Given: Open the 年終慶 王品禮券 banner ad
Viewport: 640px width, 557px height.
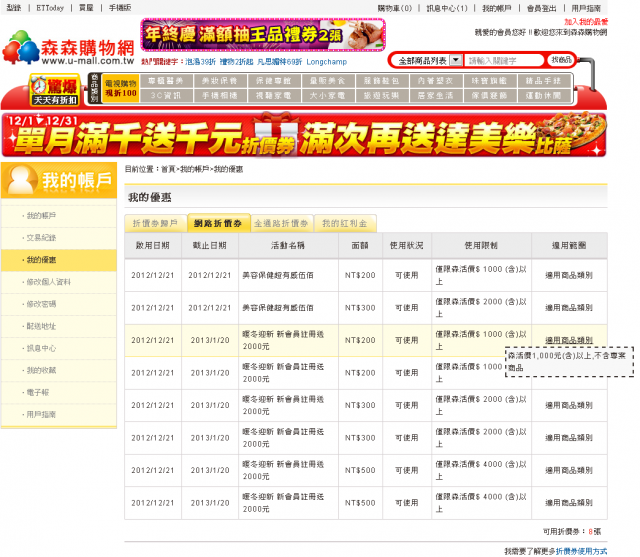Looking at the screenshot, I should coord(263,35).
